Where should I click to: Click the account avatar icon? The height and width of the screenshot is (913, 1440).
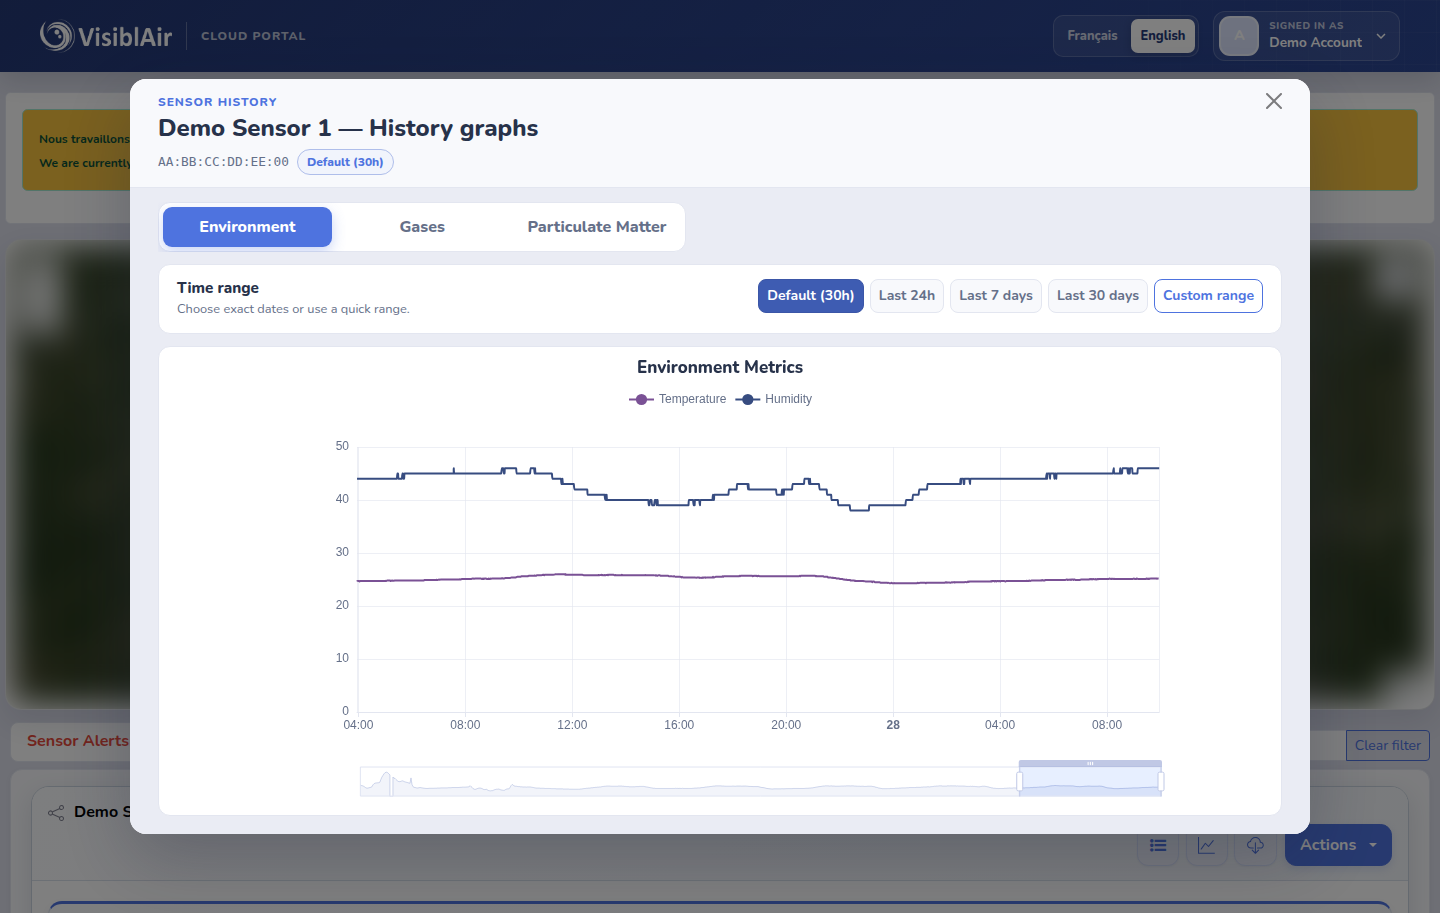point(1239,36)
